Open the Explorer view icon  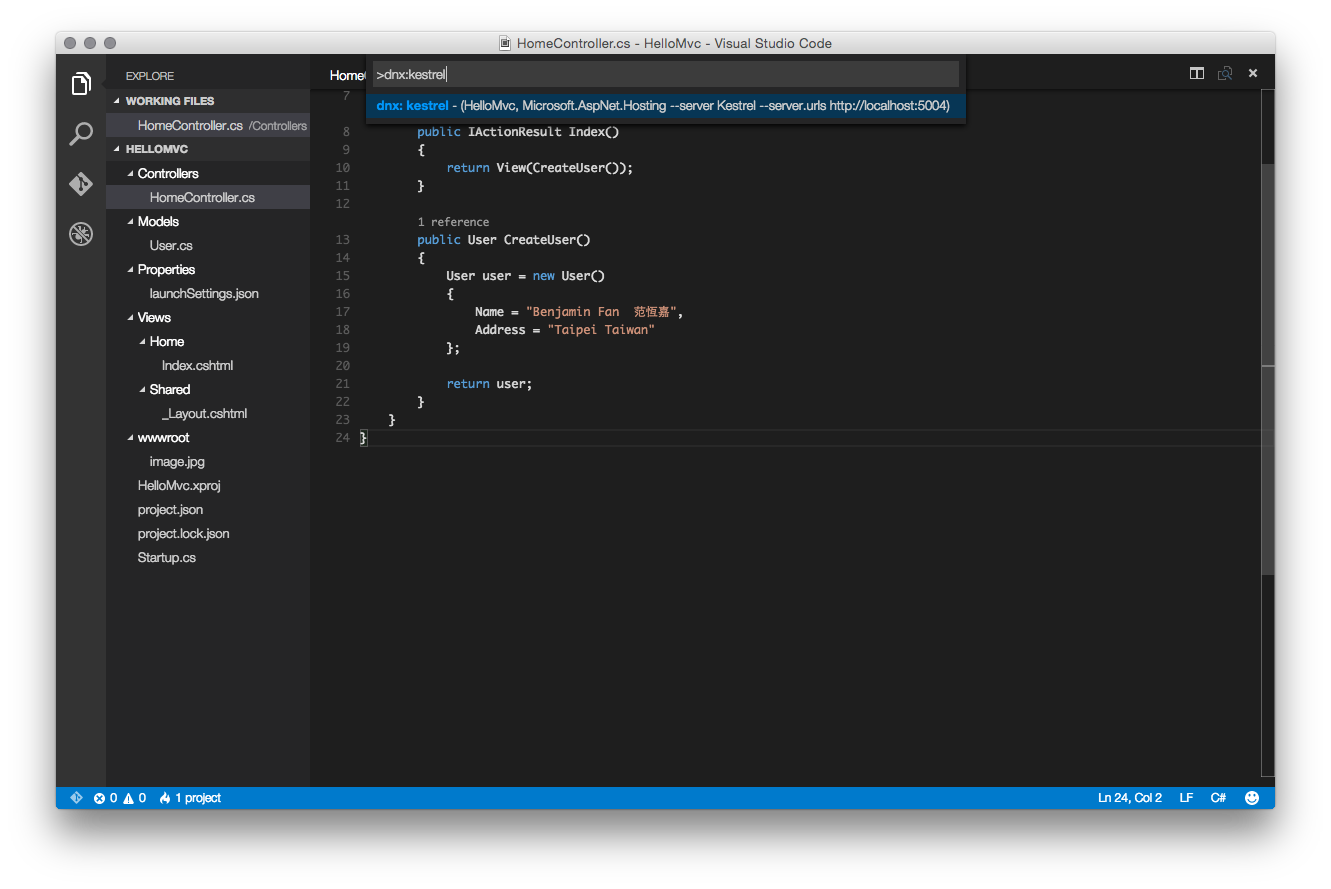tap(81, 84)
